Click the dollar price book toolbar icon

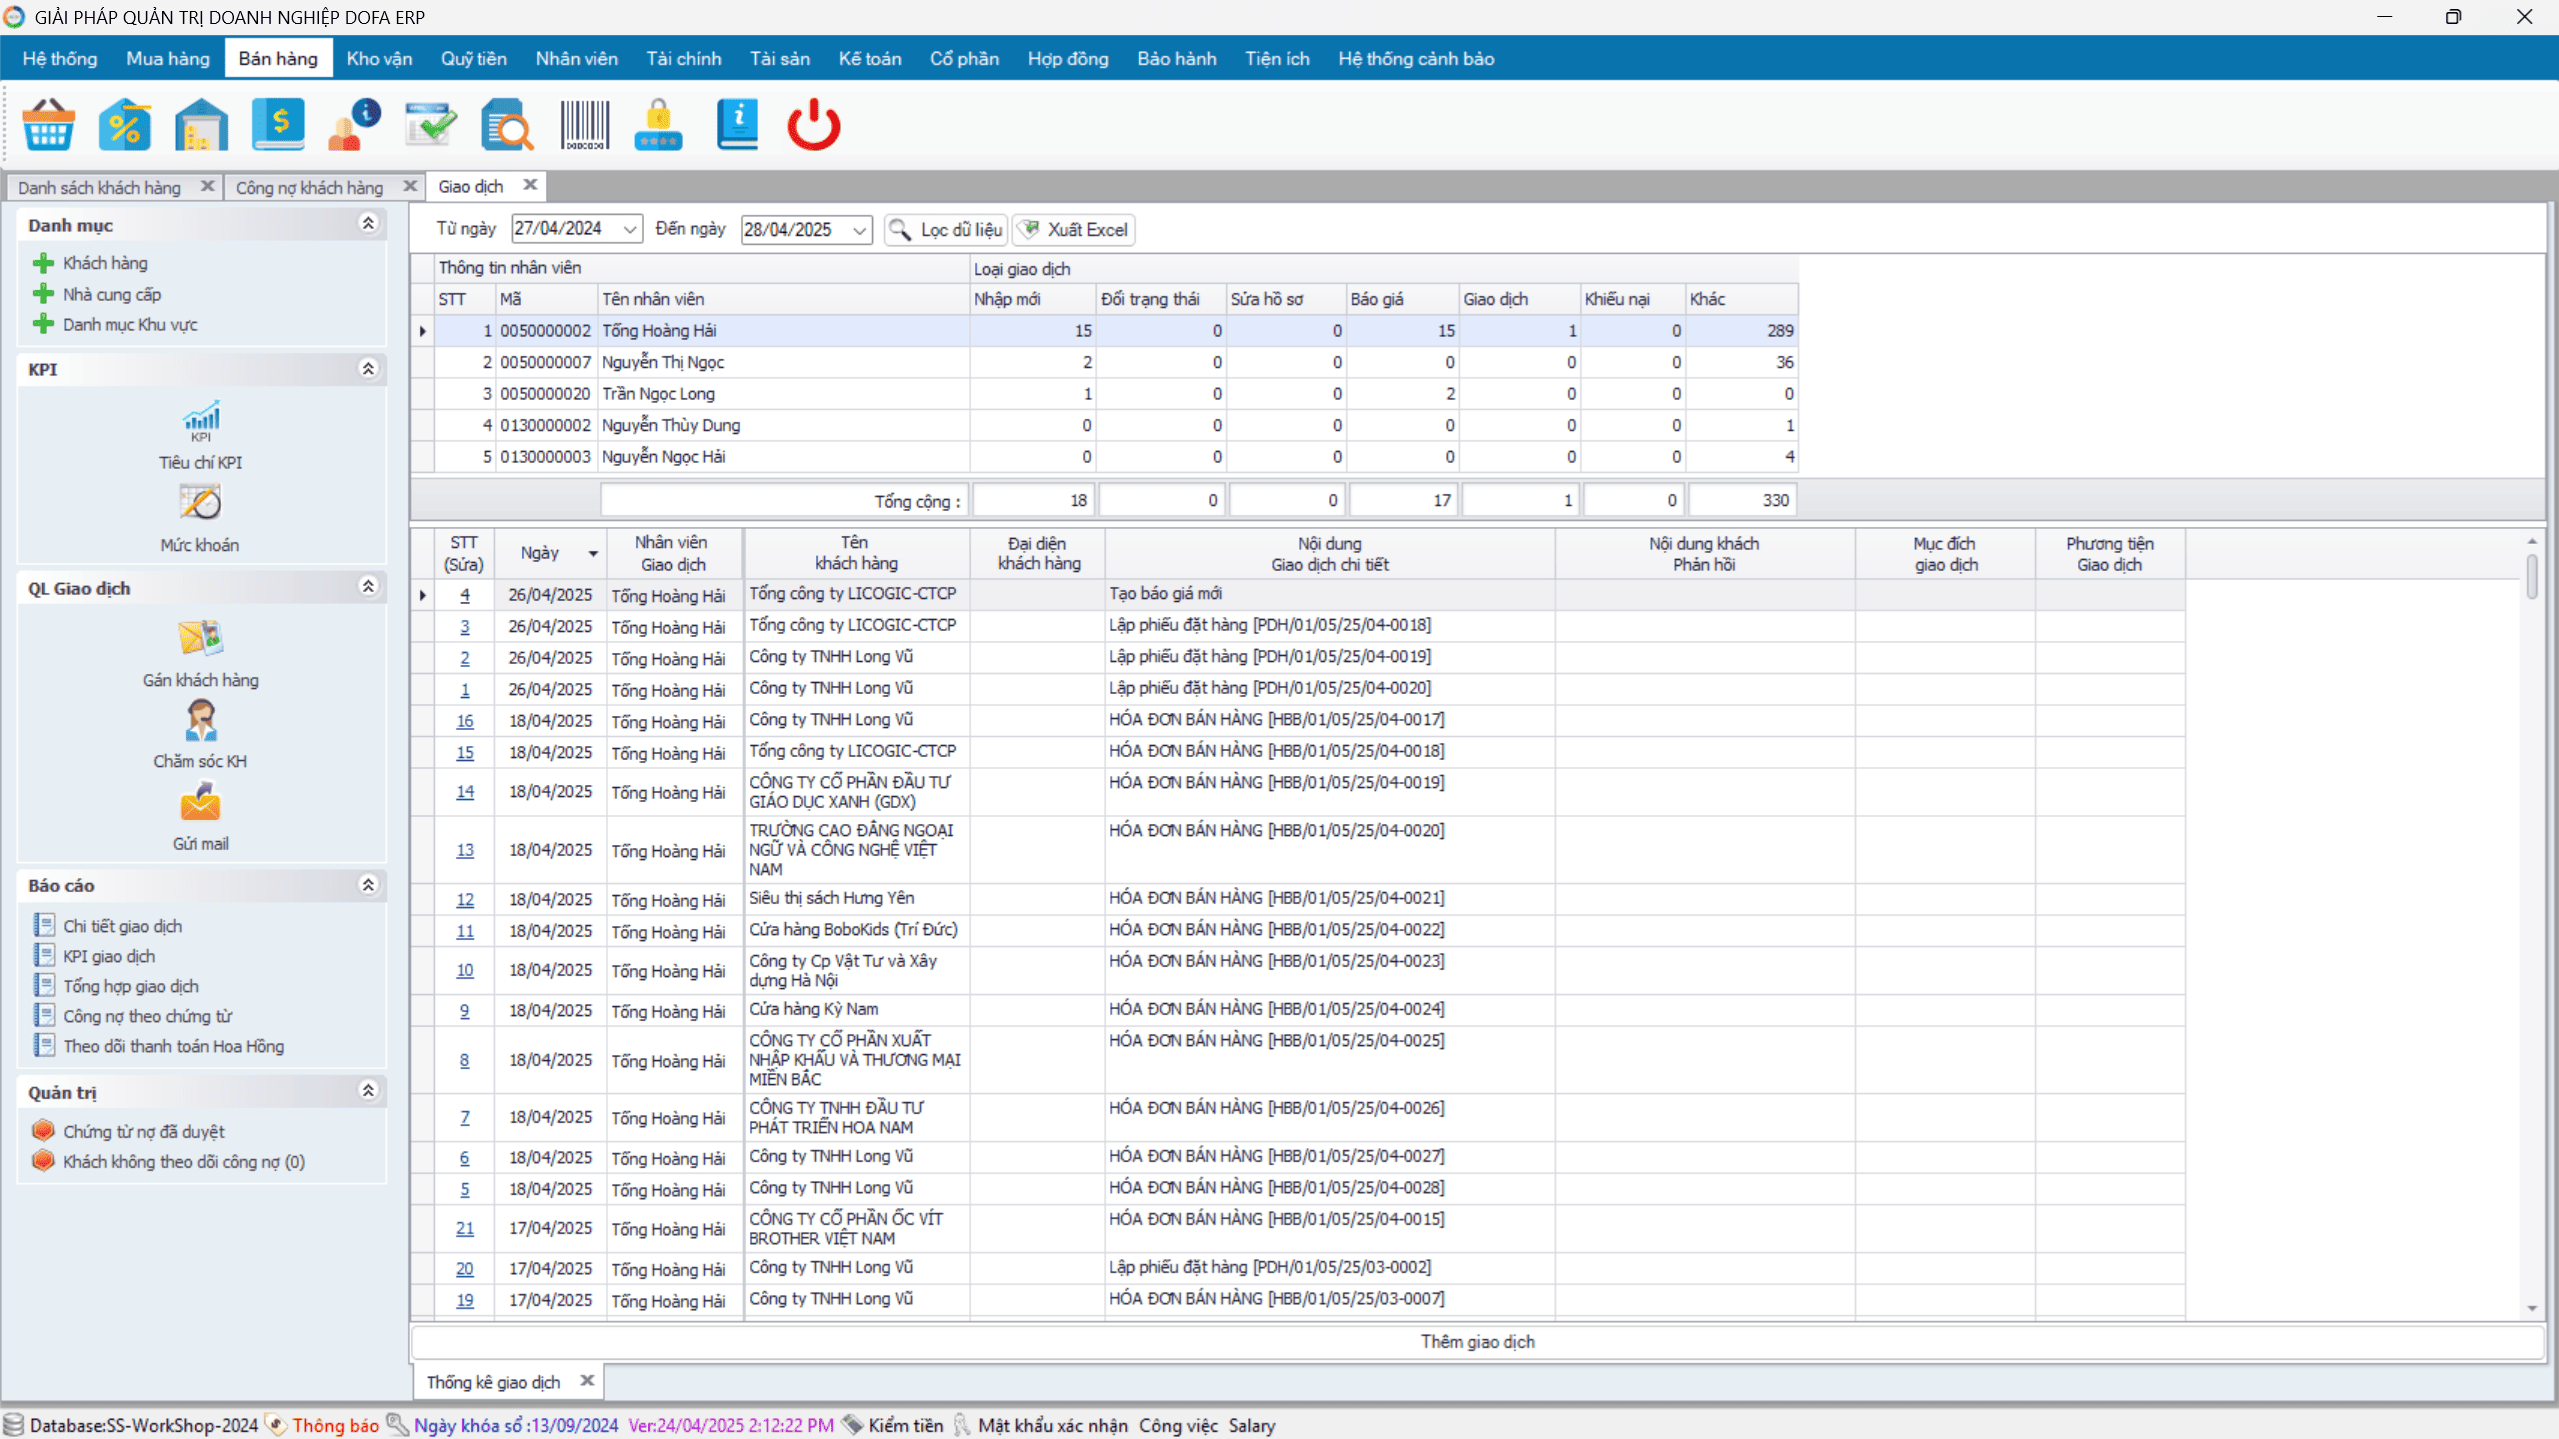278,125
